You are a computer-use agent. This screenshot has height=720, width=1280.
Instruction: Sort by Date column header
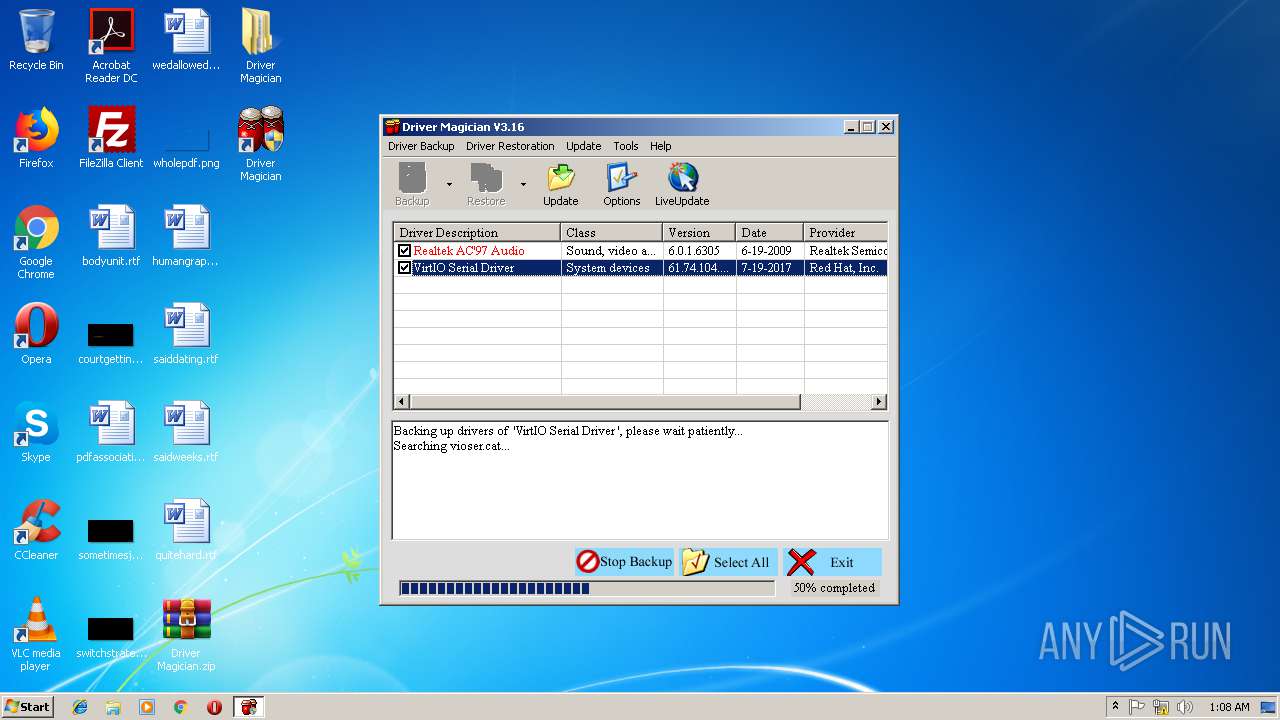pos(770,232)
